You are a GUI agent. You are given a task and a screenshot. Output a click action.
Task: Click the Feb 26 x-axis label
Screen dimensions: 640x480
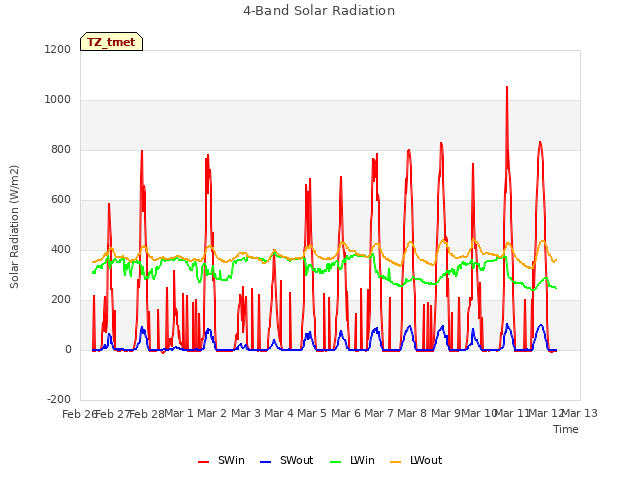tap(79, 414)
